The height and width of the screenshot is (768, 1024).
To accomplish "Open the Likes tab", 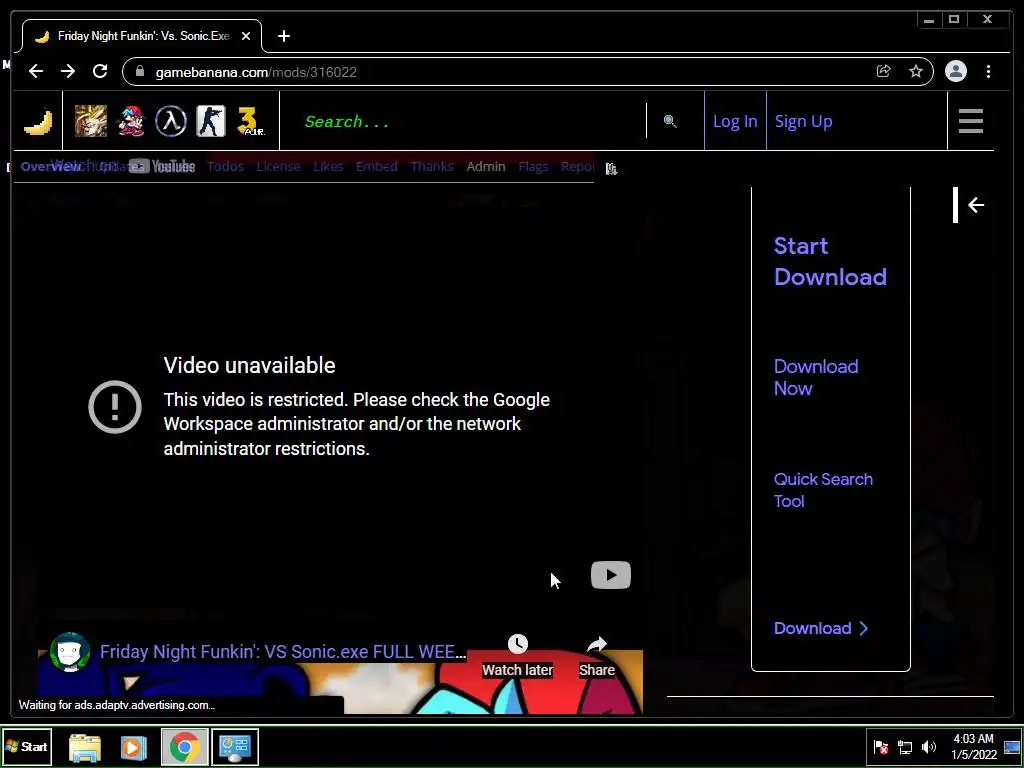I will click(328, 167).
